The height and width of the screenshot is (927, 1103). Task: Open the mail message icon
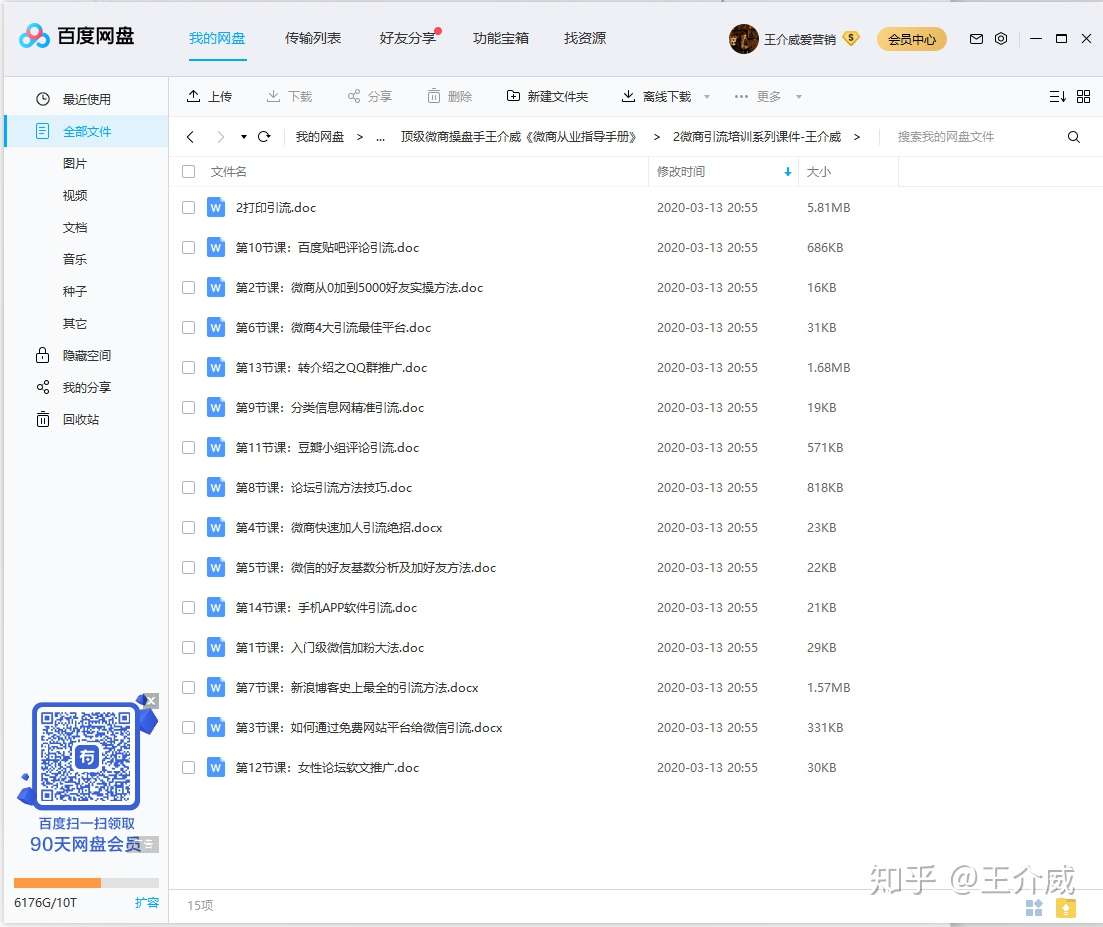pyautogui.click(x=976, y=39)
